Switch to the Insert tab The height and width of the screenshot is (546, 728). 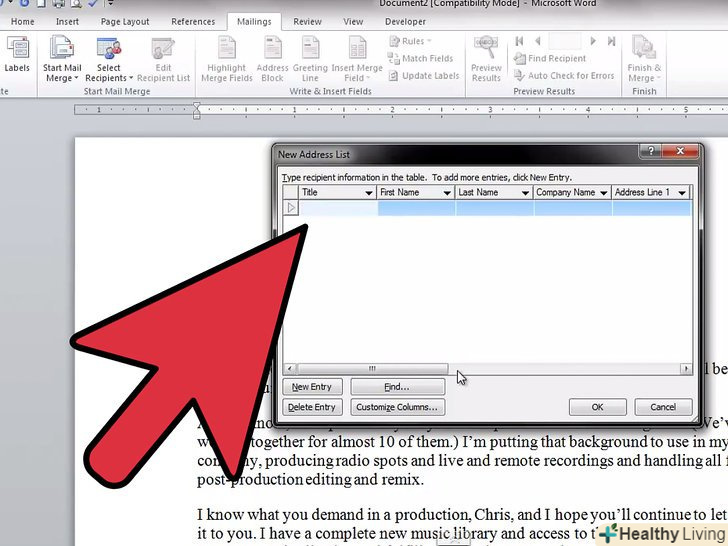coord(67,22)
